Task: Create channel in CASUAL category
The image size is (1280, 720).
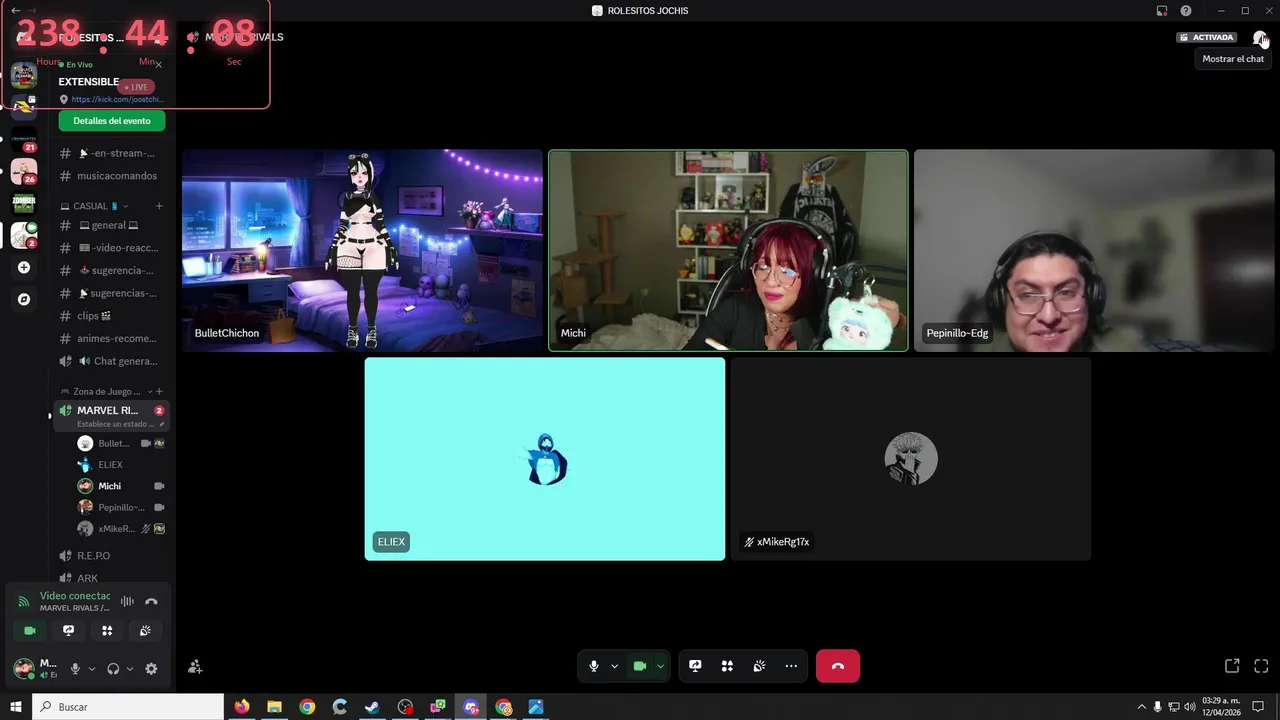Action: coord(159,206)
